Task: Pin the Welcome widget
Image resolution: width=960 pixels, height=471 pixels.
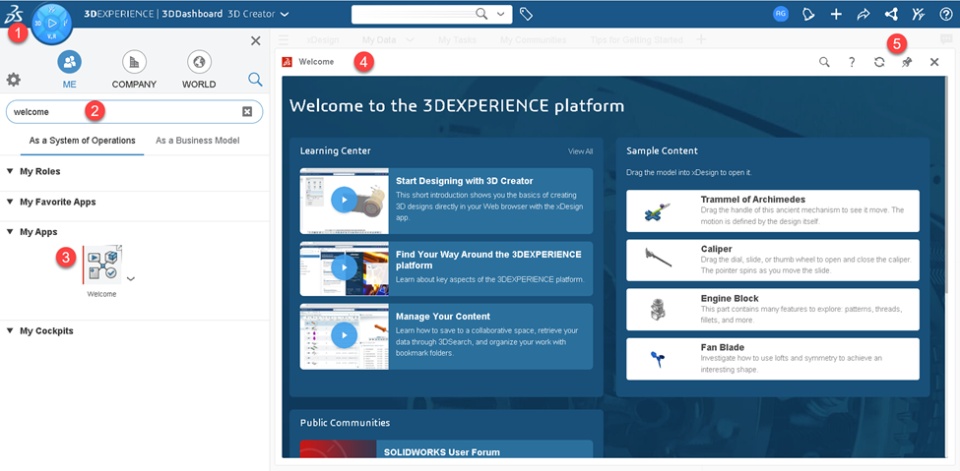Action: tap(907, 62)
